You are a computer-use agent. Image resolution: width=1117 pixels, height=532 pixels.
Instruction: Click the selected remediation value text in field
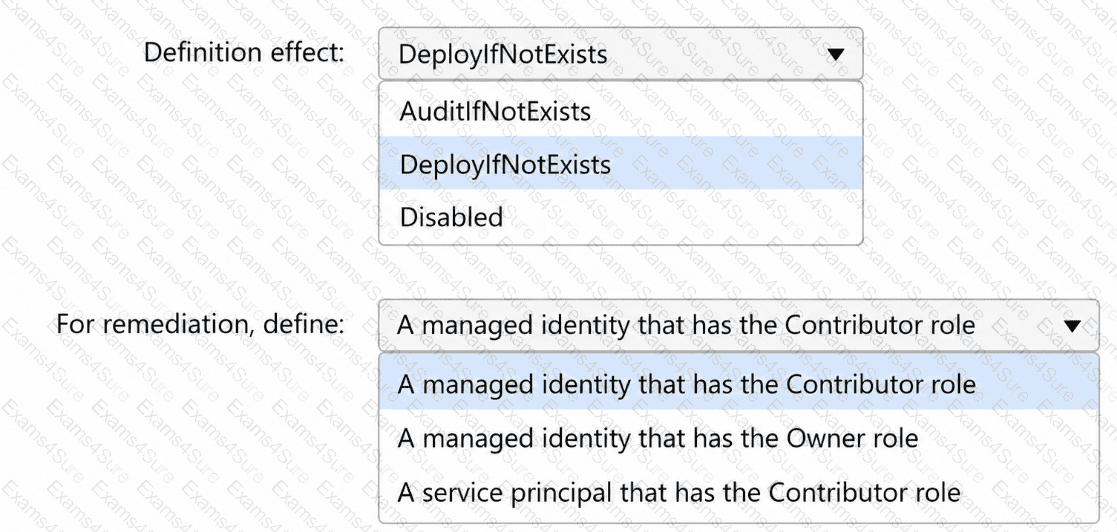tap(686, 325)
